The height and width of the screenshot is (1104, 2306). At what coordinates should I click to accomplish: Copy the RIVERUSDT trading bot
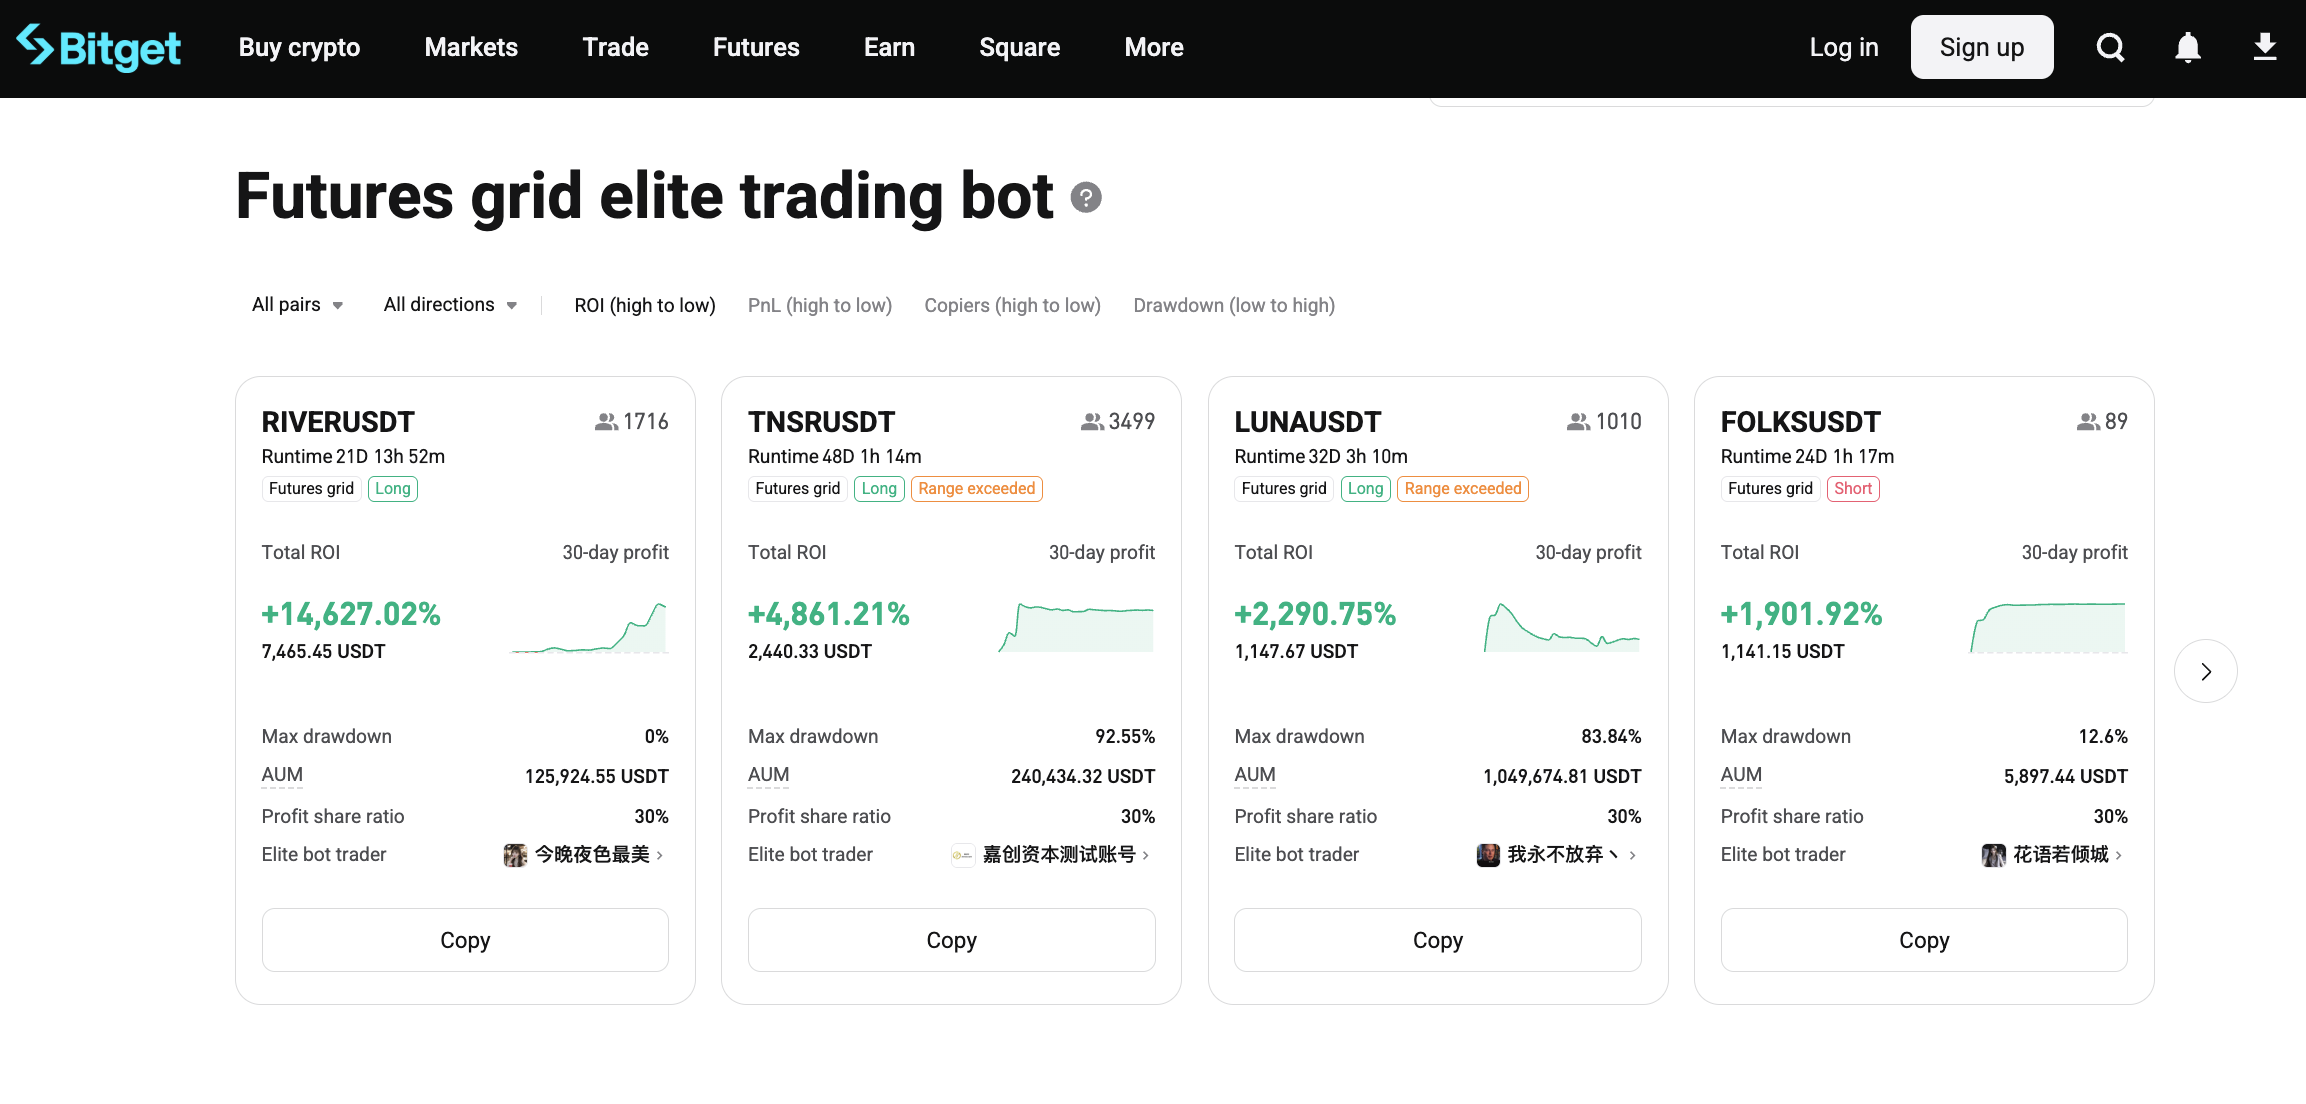pos(464,940)
